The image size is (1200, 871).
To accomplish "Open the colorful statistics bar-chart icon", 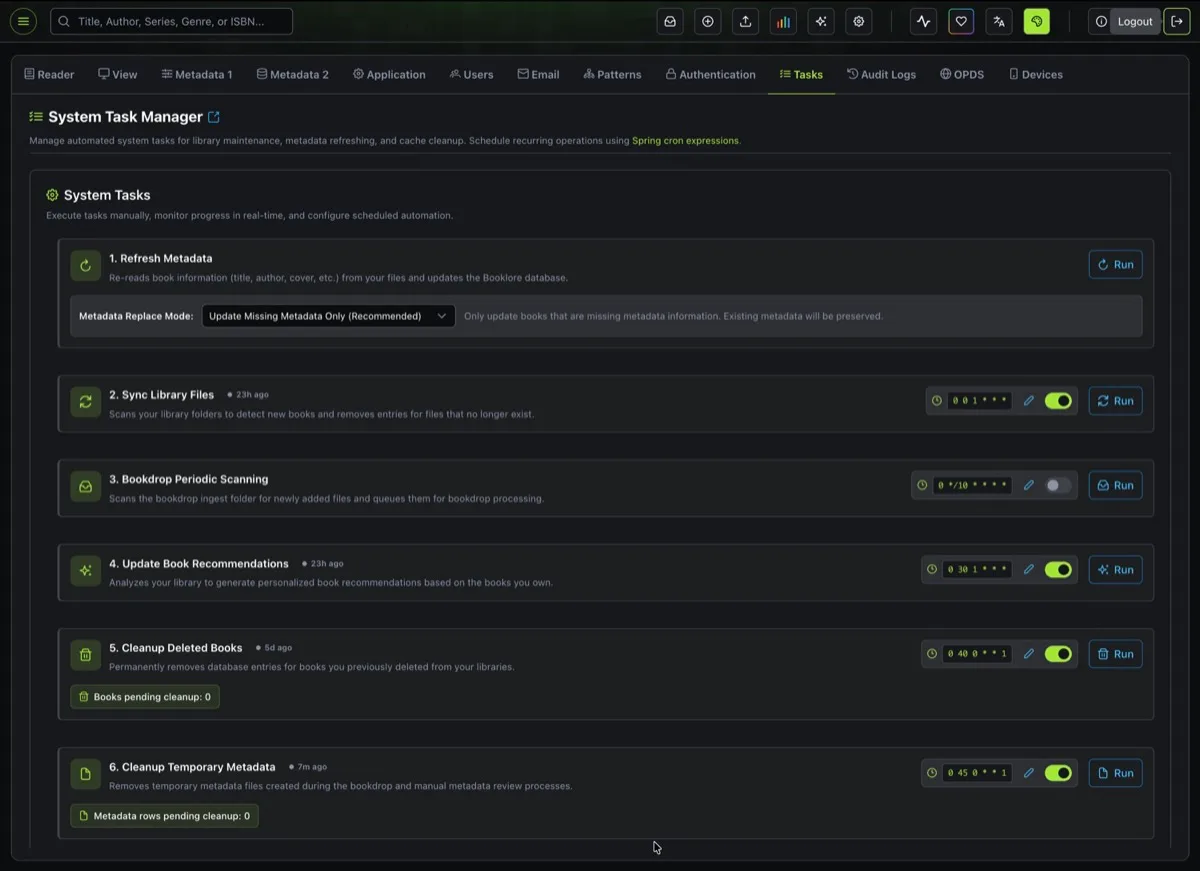I will [783, 21].
